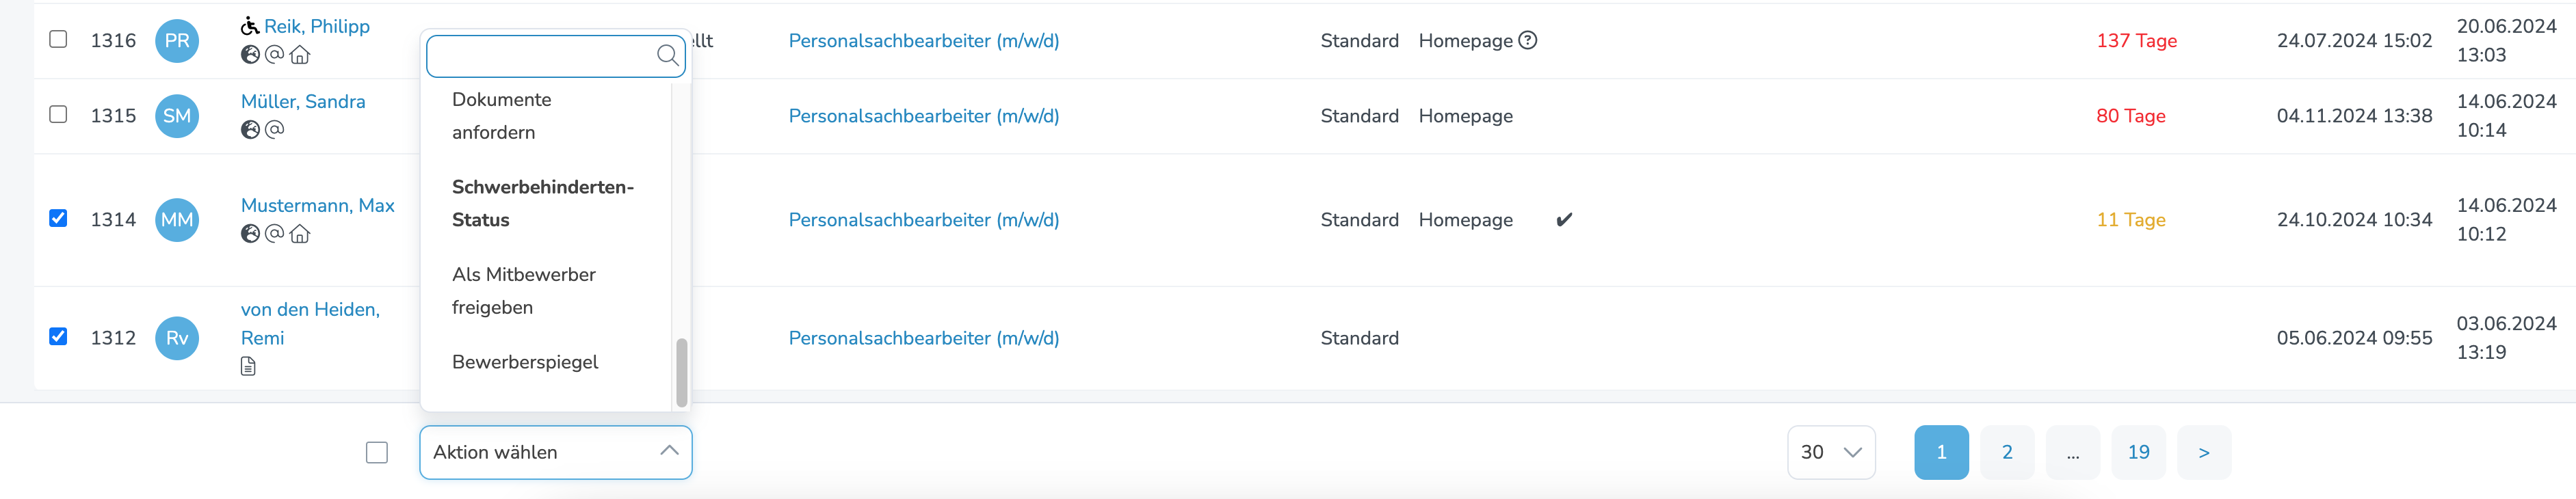This screenshot has width=2576, height=499.
Task: Click the MM avatar for Mustermann, Max
Action: 177,220
